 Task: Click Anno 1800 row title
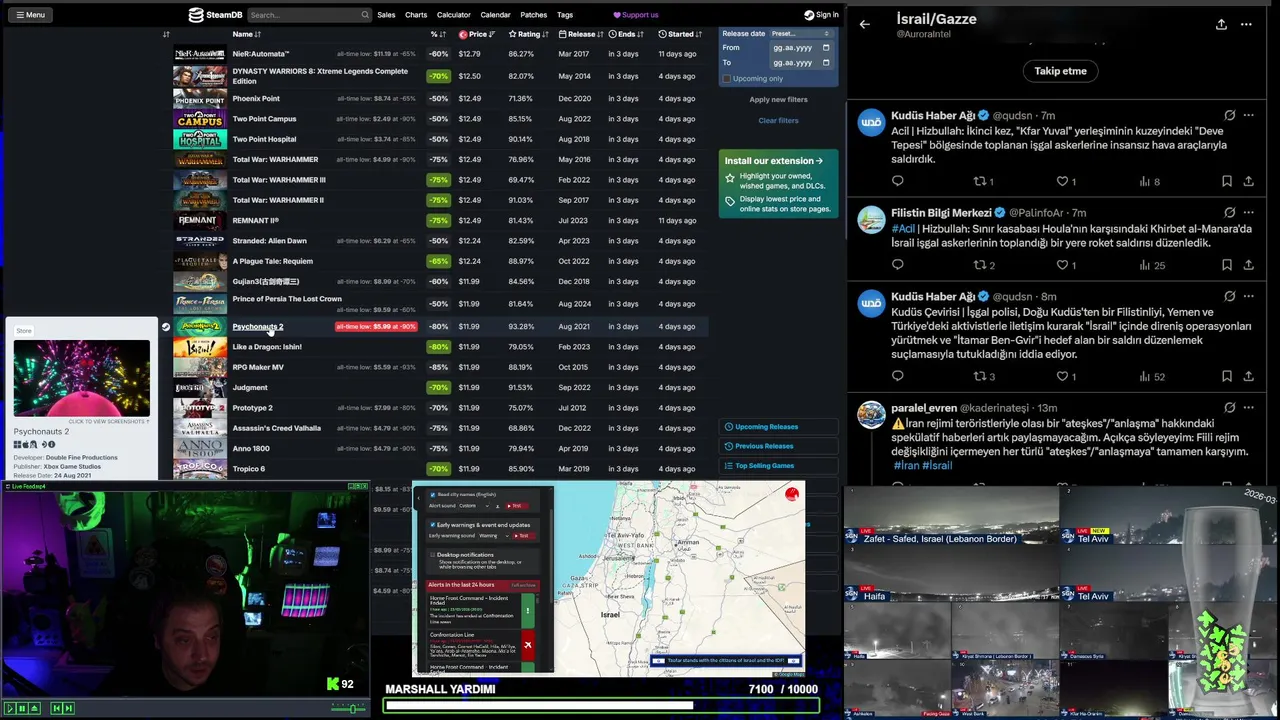tap(251, 448)
